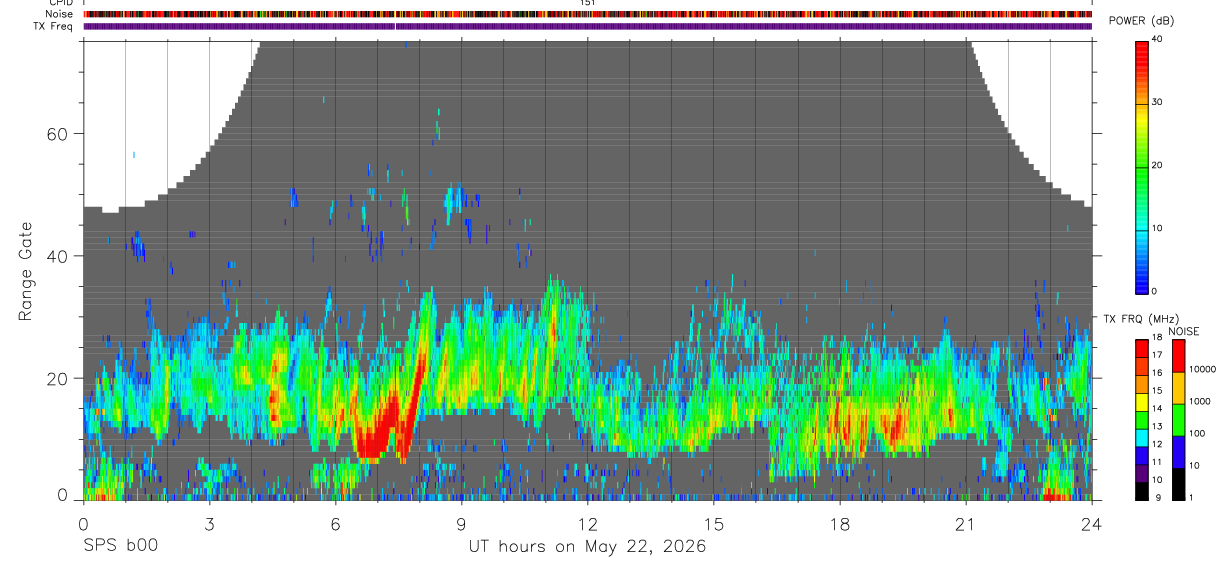Click the 40 tick on Range Gate axis
The height and width of the screenshot is (567, 1228).
point(57,256)
